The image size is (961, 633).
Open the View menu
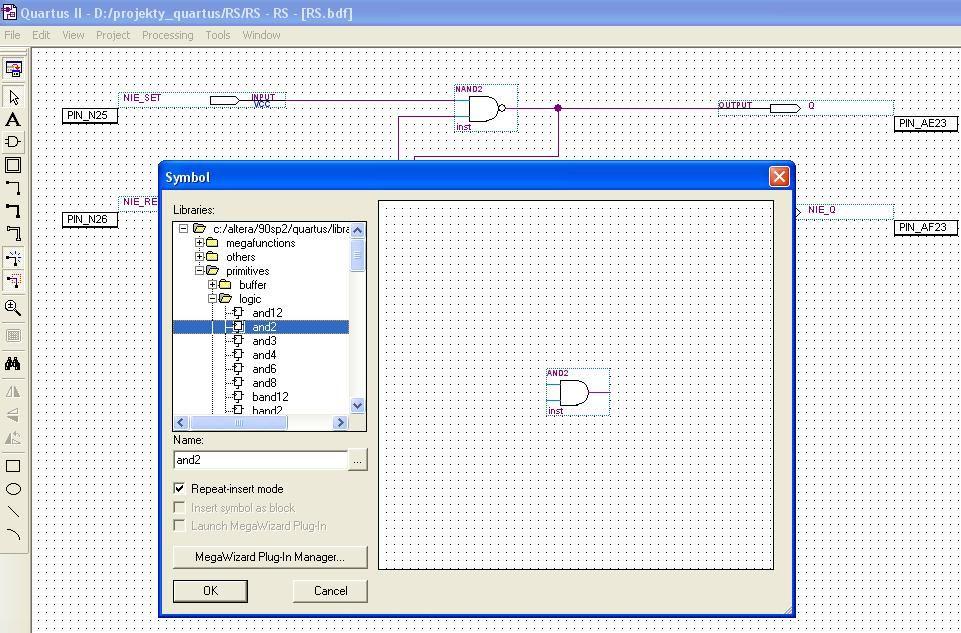click(73, 35)
